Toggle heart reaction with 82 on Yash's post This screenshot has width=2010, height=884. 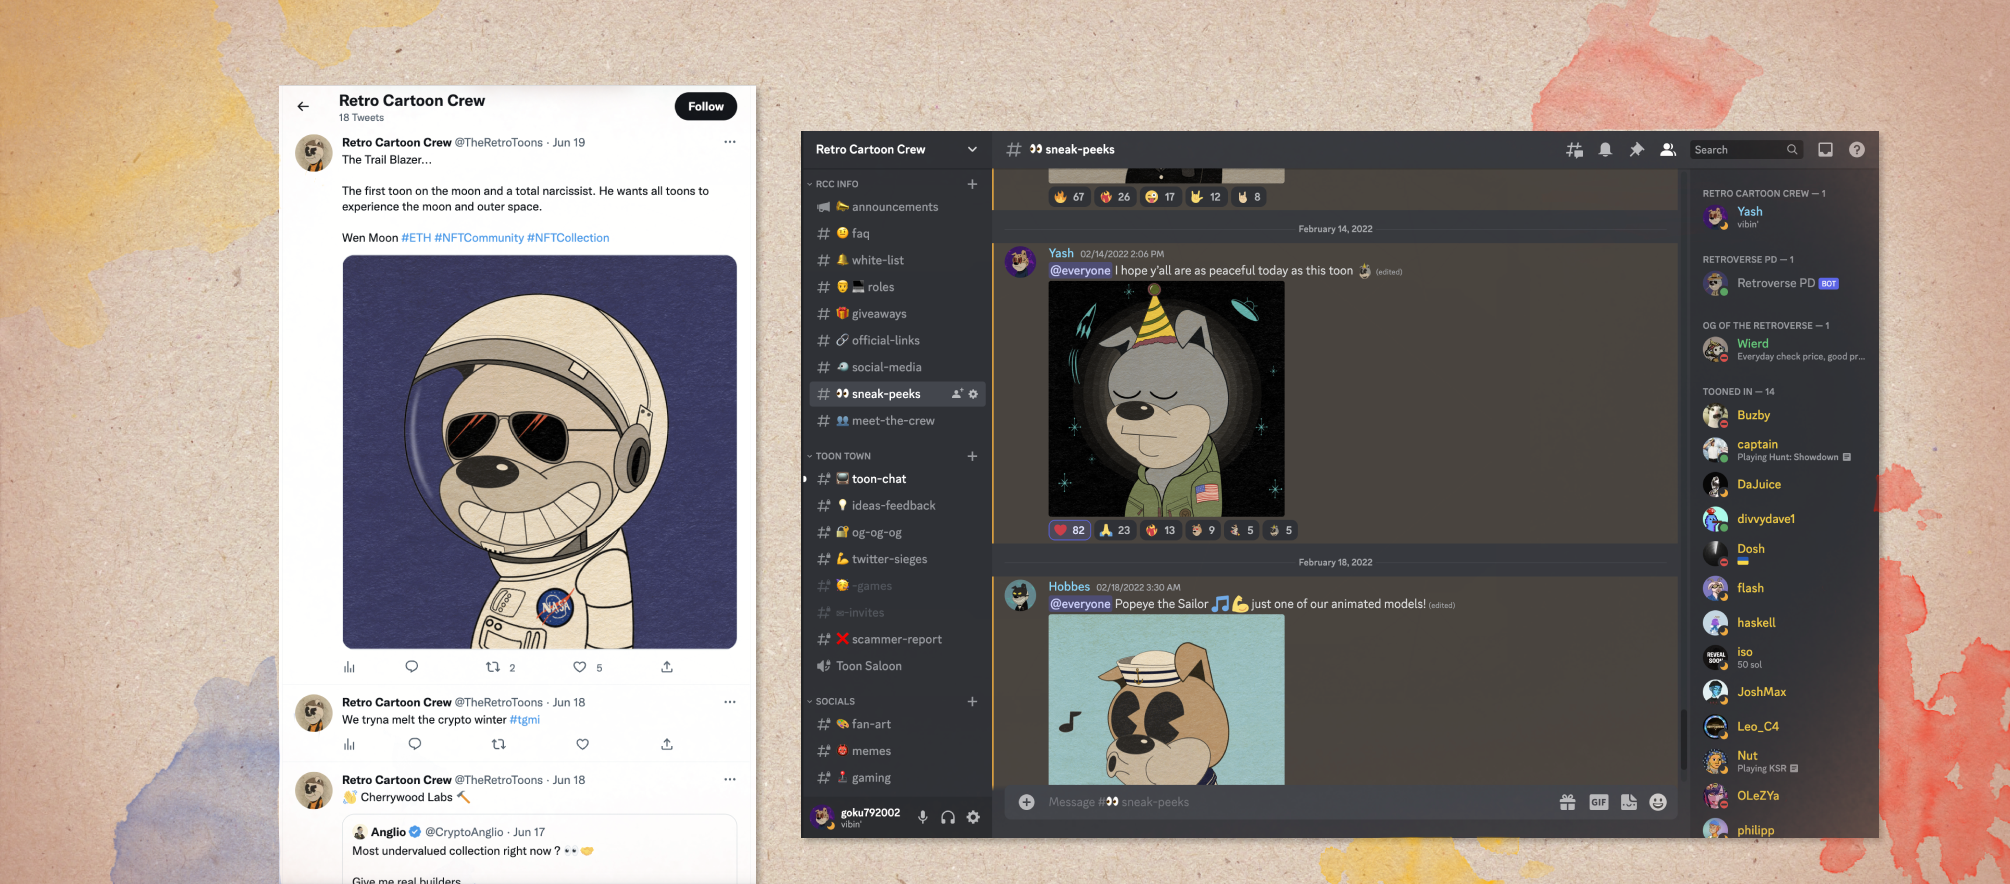pyautogui.click(x=1069, y=530)
